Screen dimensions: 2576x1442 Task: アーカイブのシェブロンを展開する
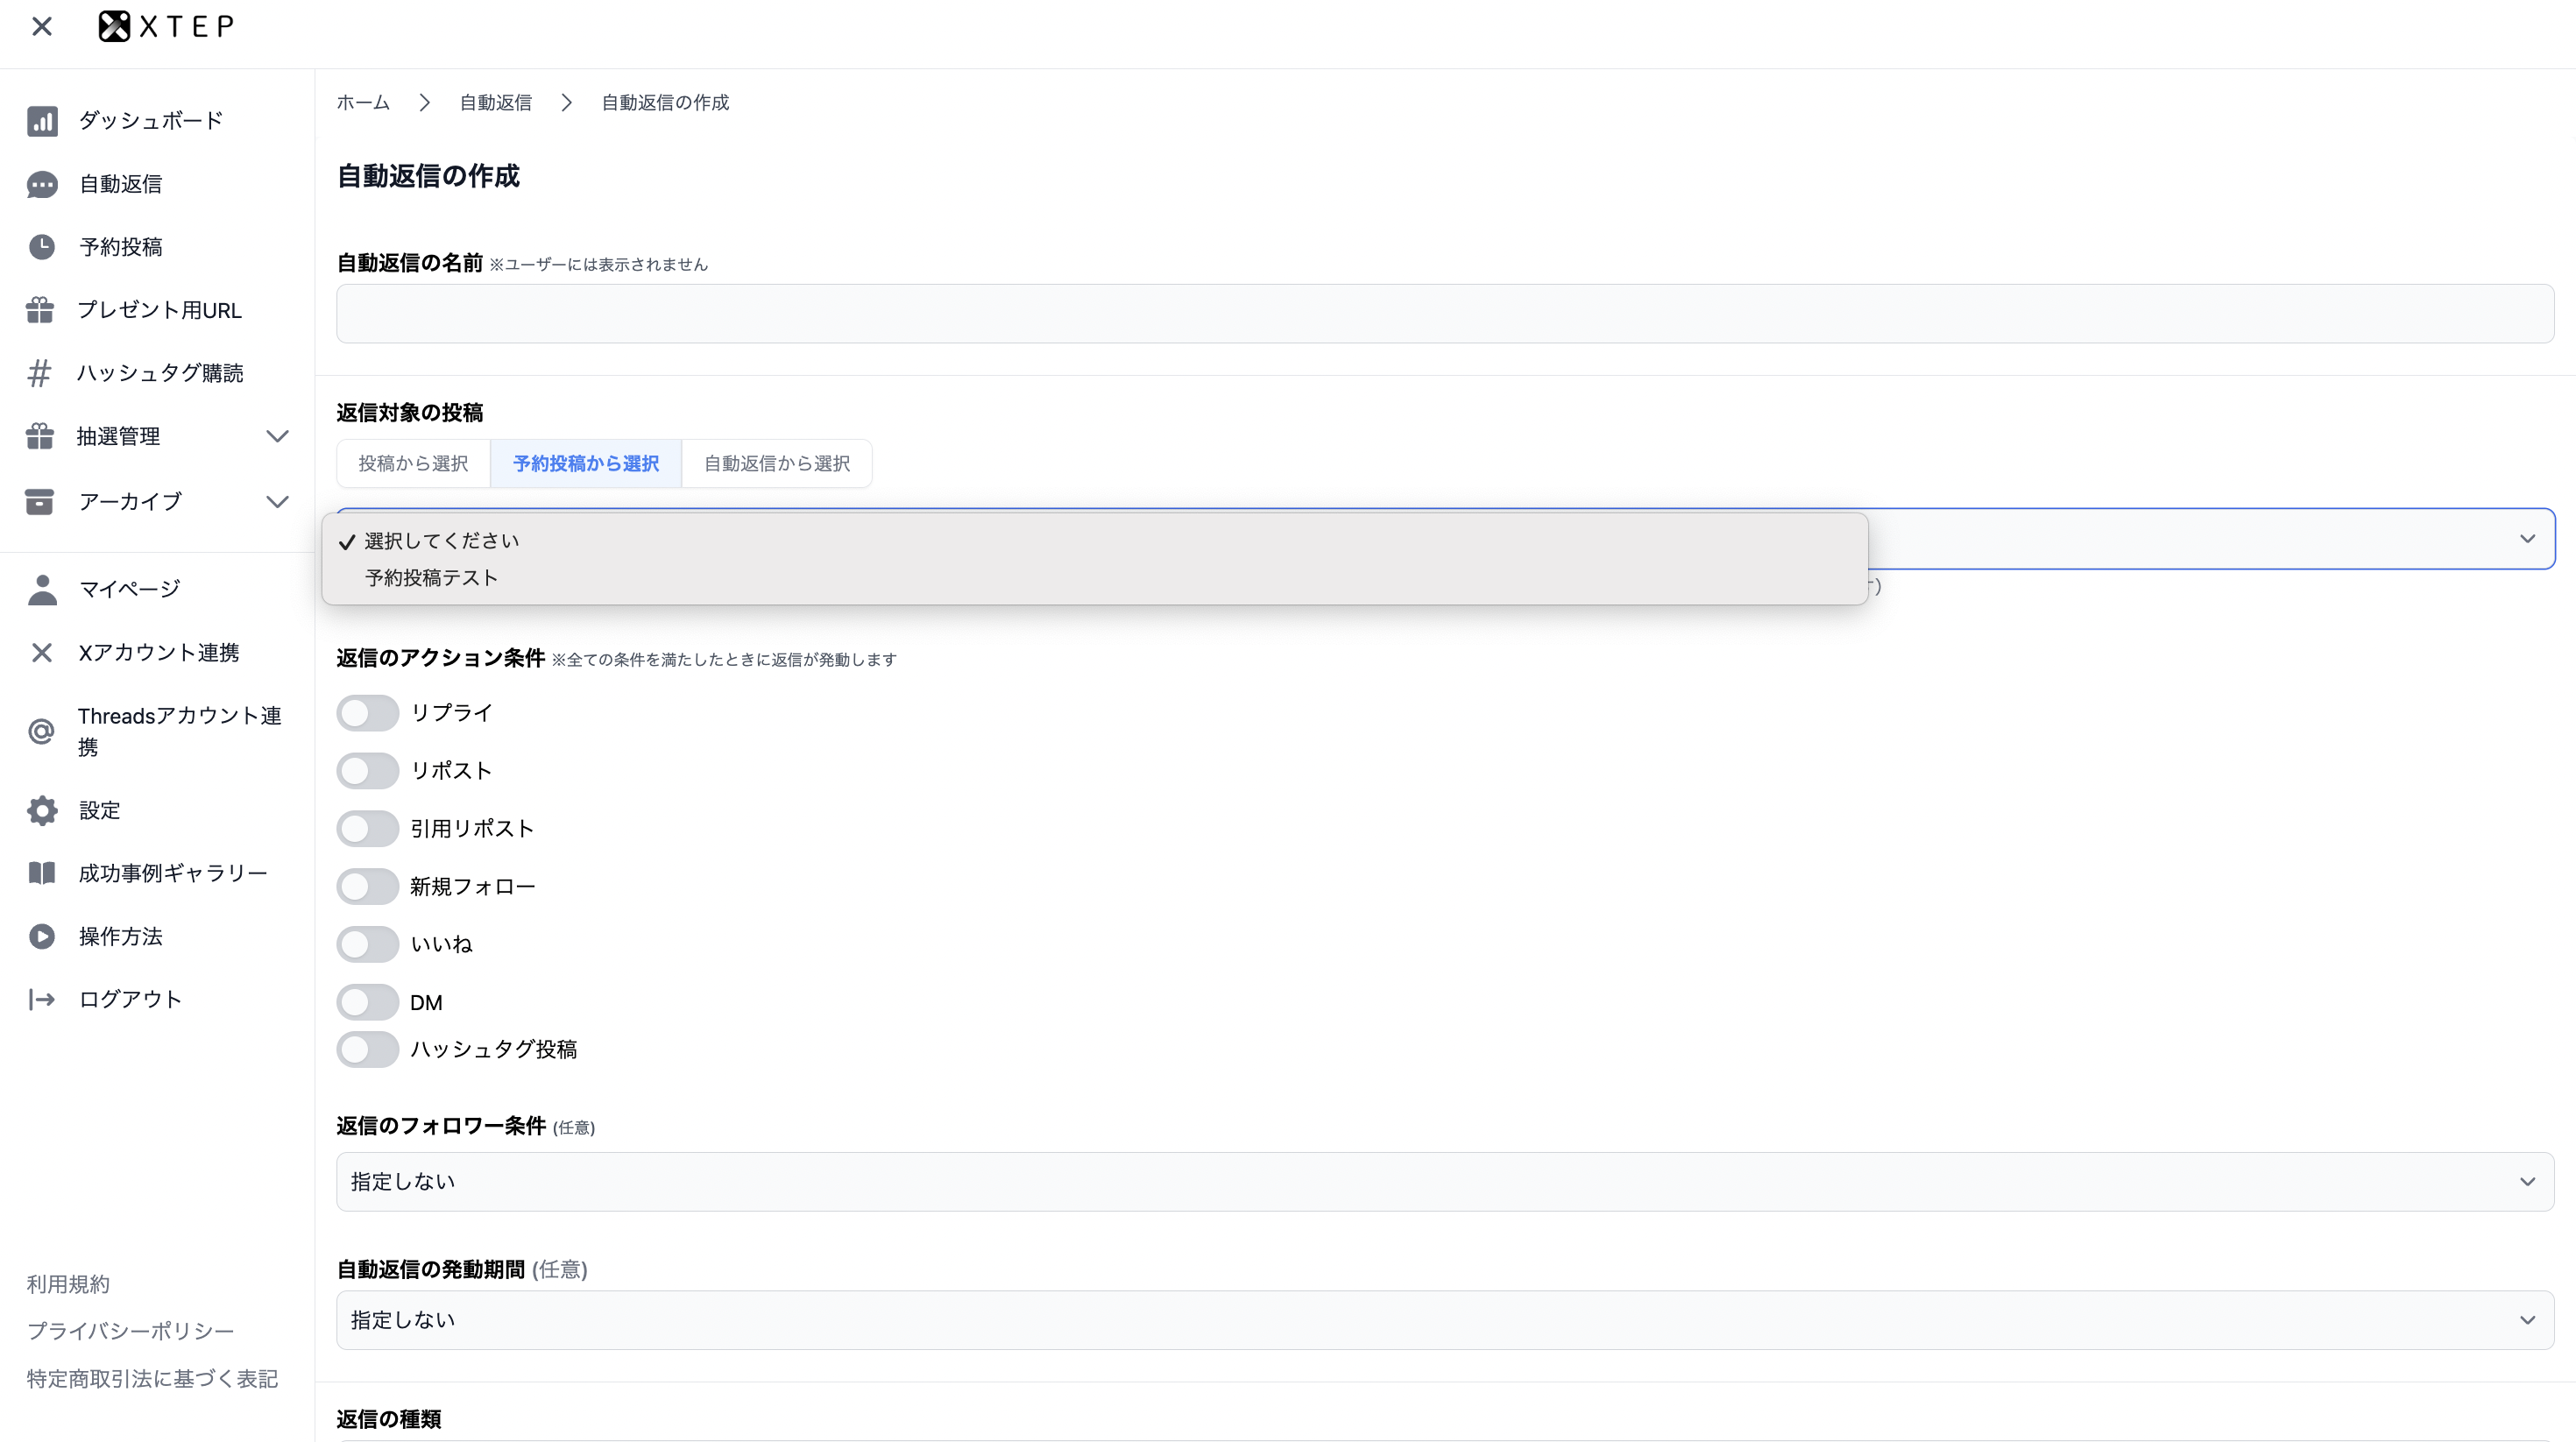[278, 502]
